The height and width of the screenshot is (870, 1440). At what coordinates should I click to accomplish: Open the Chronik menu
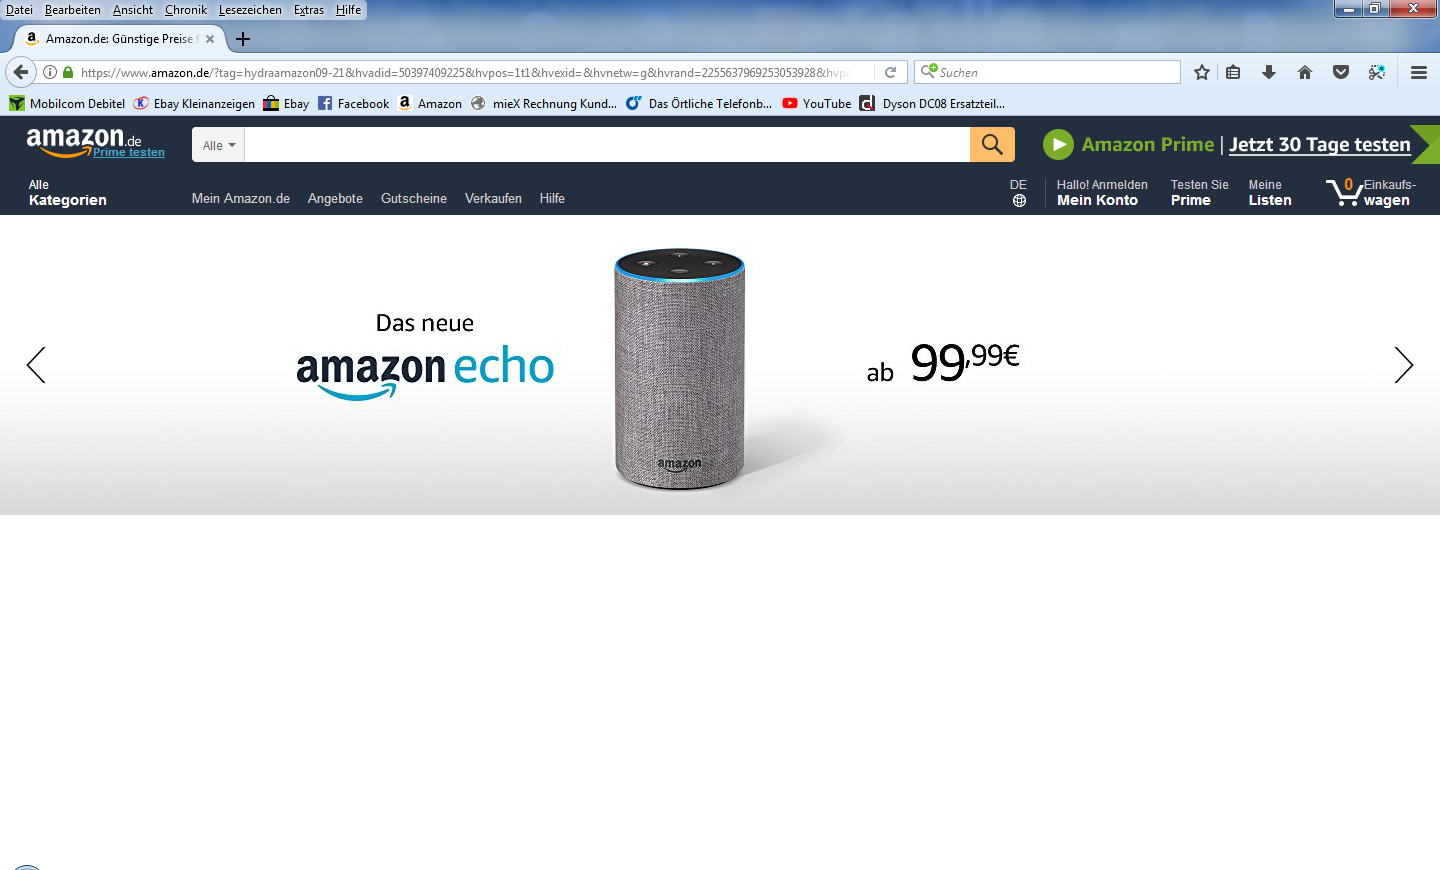click(x=186, y=10)
